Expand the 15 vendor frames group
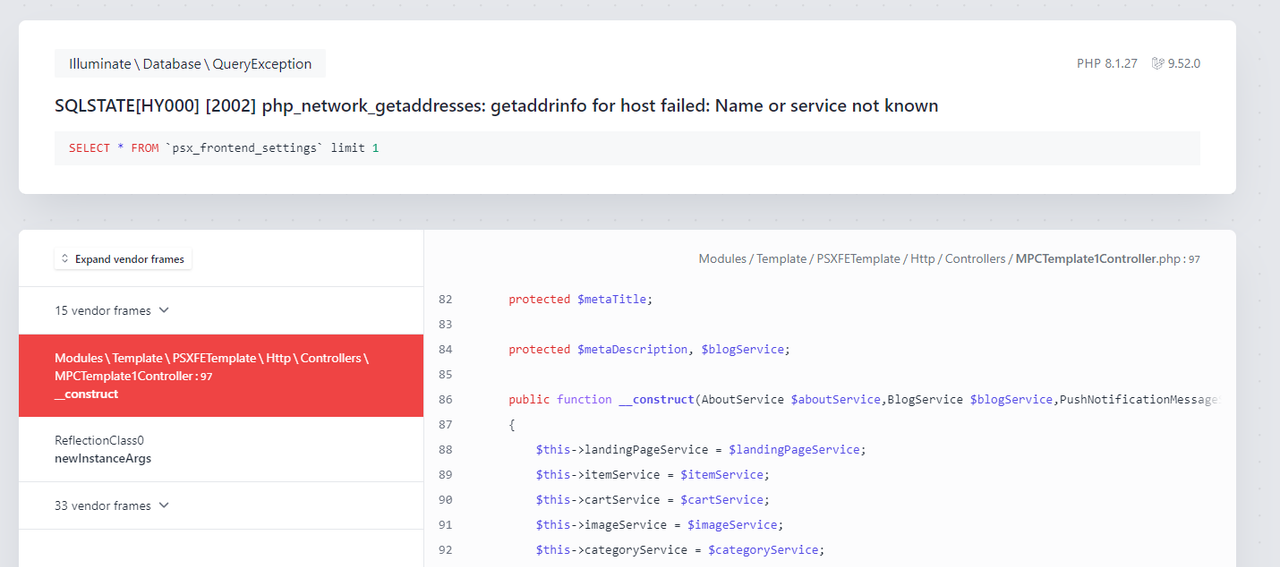1280x567 pixels. point(221,311)
